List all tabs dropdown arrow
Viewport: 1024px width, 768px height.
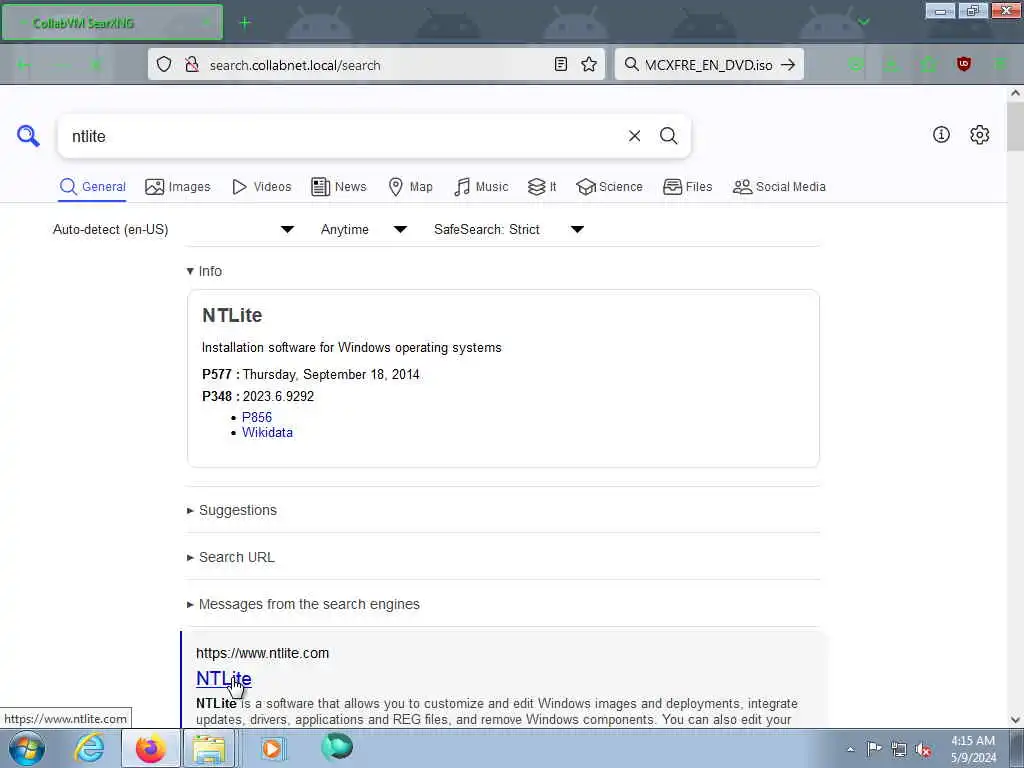pos(863,22)
